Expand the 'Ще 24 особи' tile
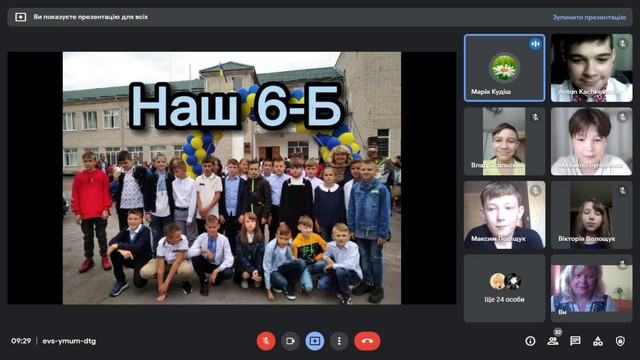Viewport: 640px width, 360px height. (x=504, y=288)
